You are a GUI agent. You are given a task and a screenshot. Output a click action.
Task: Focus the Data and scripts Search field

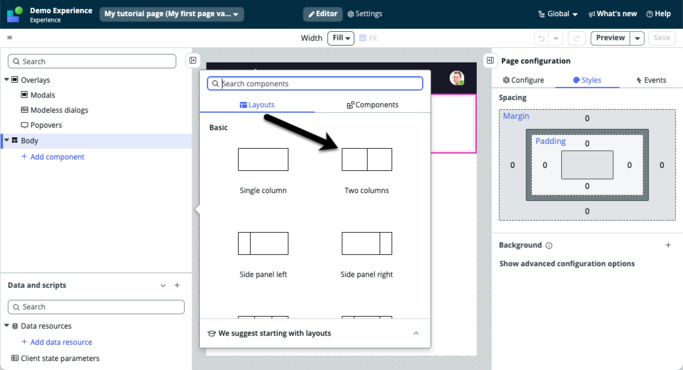coord(96,307)
